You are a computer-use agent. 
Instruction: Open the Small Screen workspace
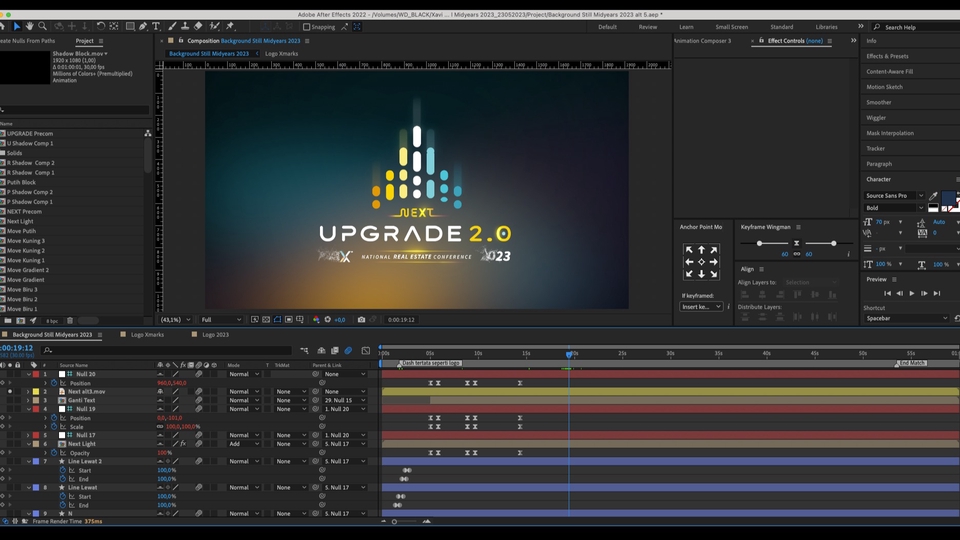tap(731, 27)
